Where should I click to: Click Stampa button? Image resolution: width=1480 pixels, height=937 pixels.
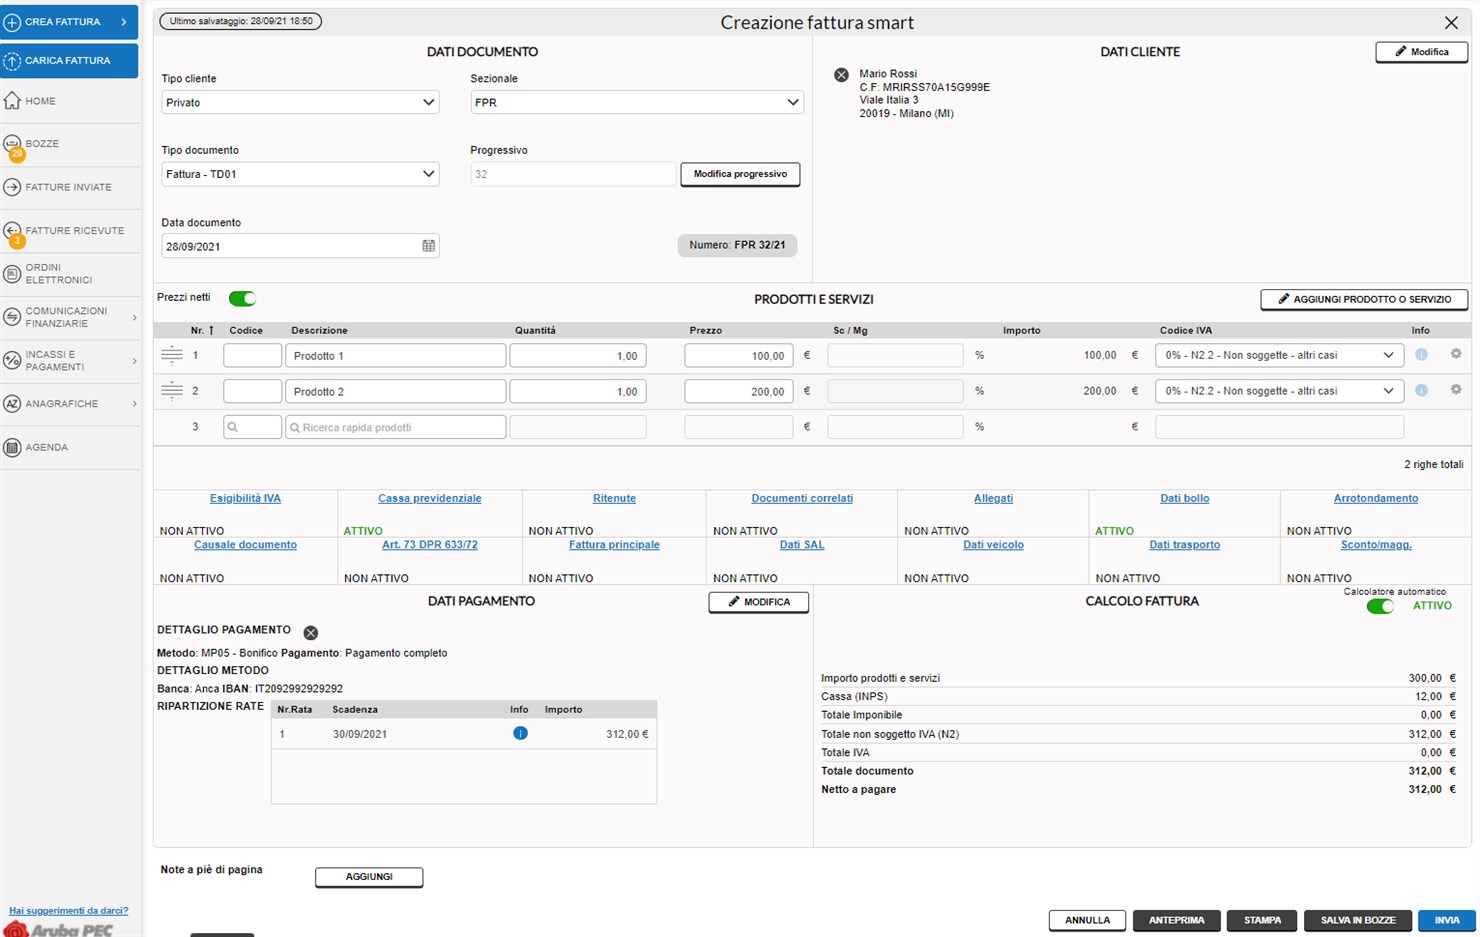(1262, 920)
